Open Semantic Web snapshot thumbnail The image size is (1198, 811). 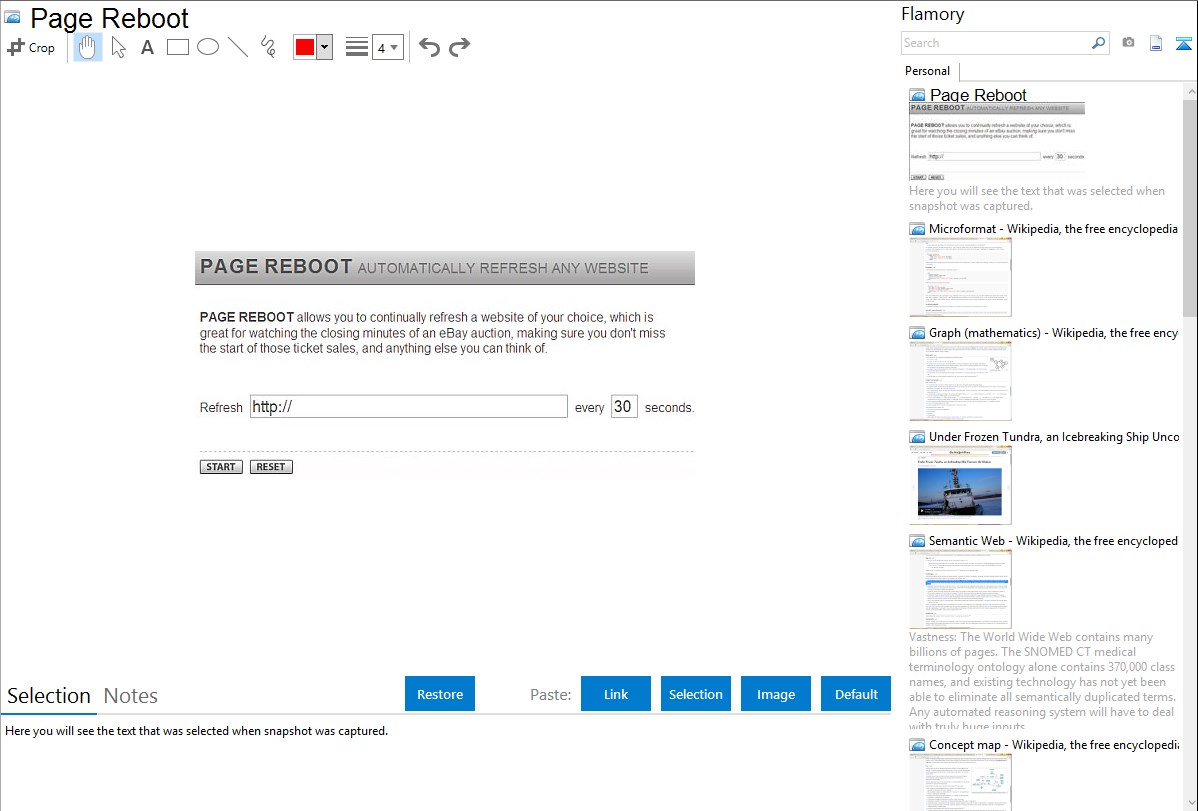960,589
